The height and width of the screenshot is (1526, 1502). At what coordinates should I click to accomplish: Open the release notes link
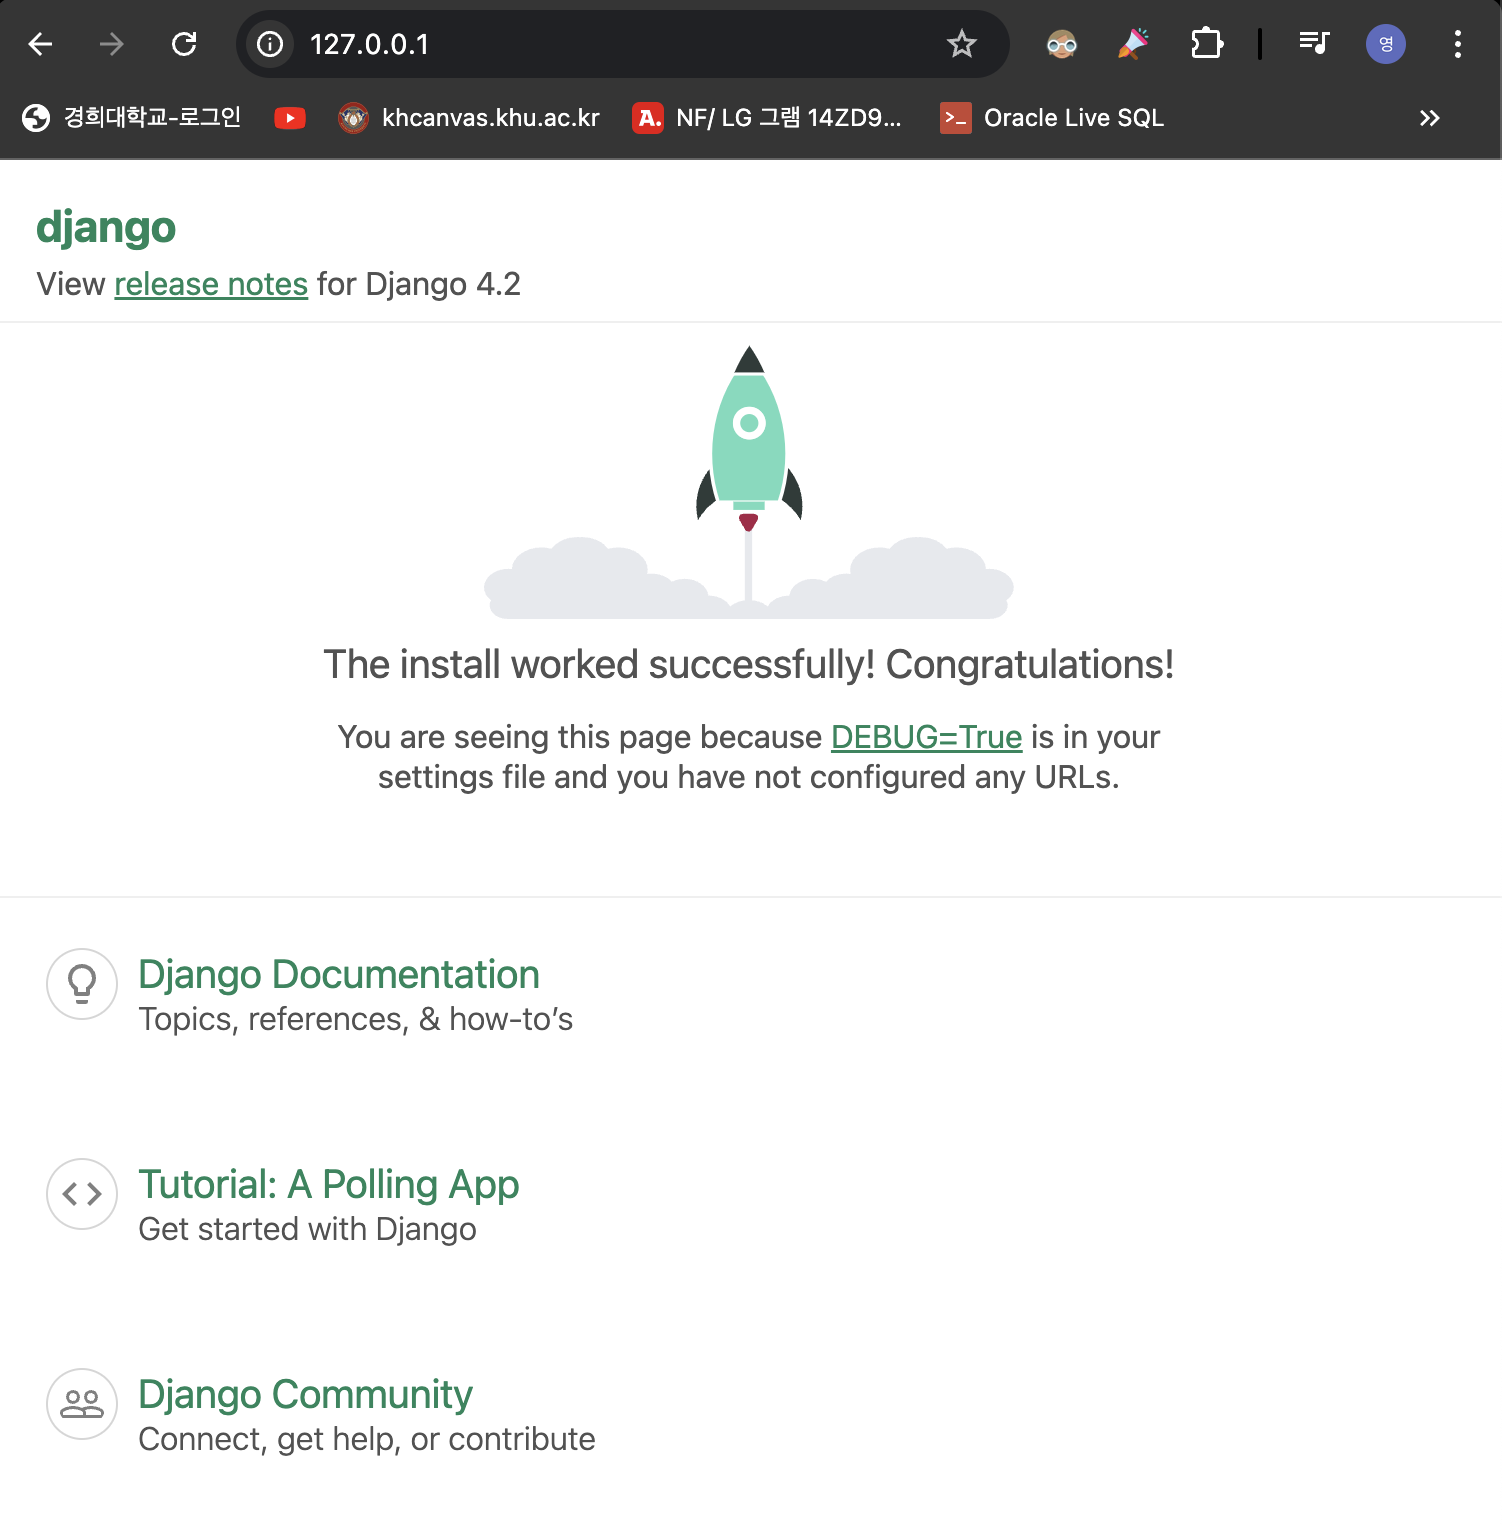click(211, 284)
